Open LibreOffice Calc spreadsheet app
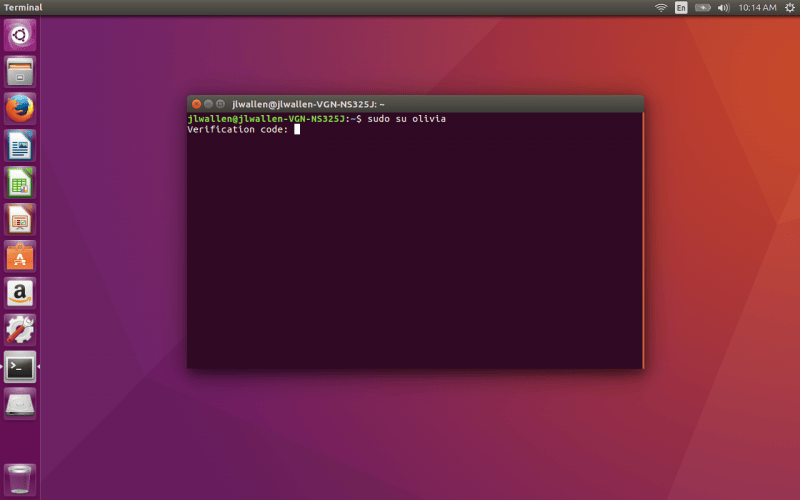The height and width of the screenshot is (500, 800). (x=20, y=182)
